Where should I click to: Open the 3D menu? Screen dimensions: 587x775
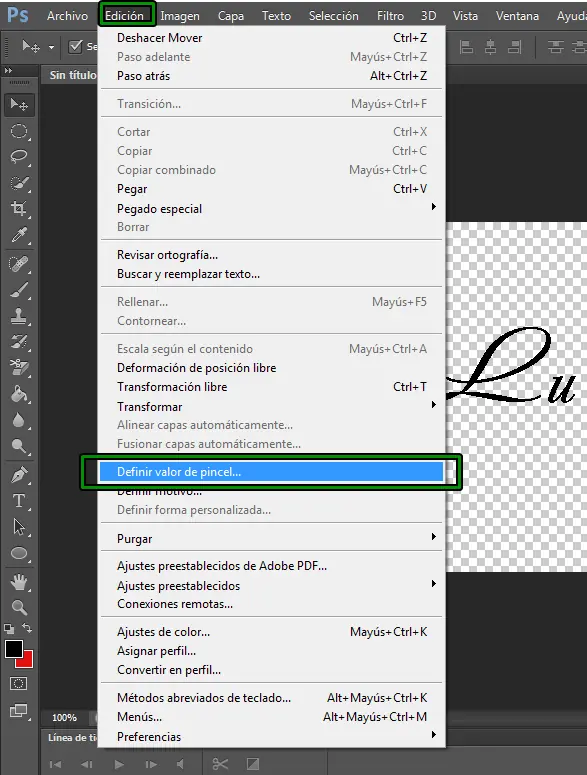pos(428,16)
